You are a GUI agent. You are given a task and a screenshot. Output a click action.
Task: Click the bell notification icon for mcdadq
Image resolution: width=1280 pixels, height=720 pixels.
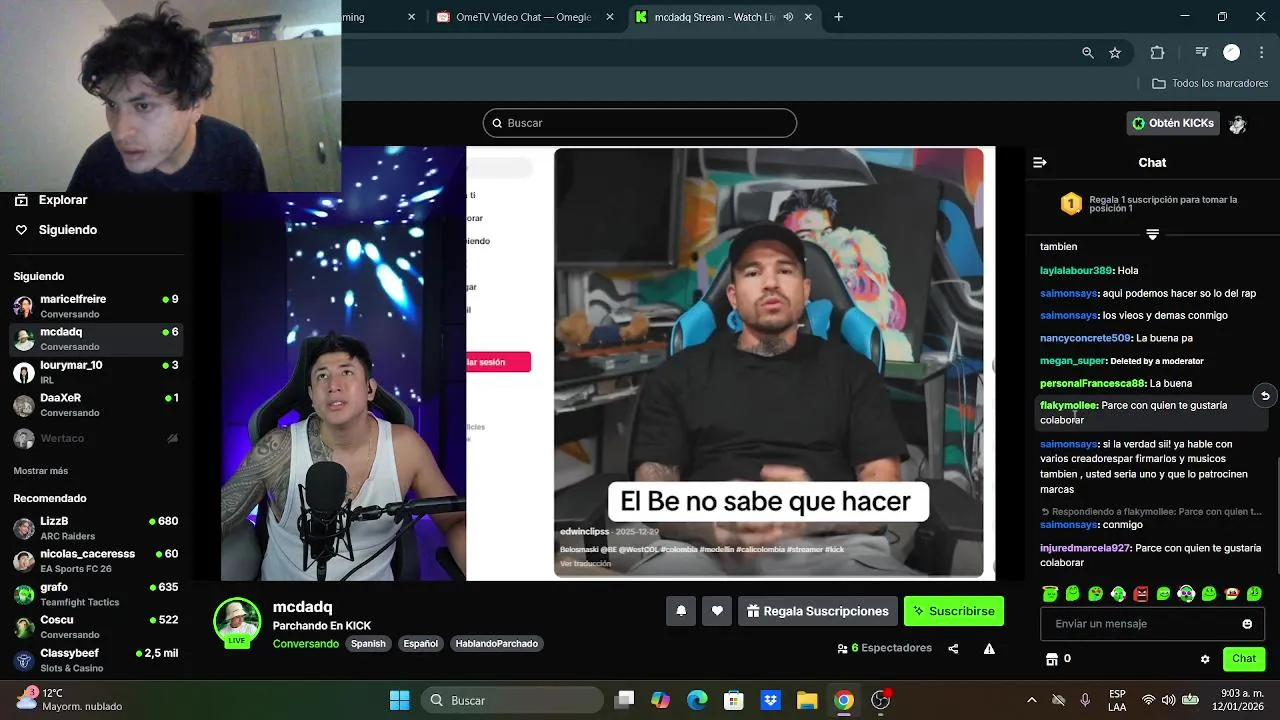[681, 611]
